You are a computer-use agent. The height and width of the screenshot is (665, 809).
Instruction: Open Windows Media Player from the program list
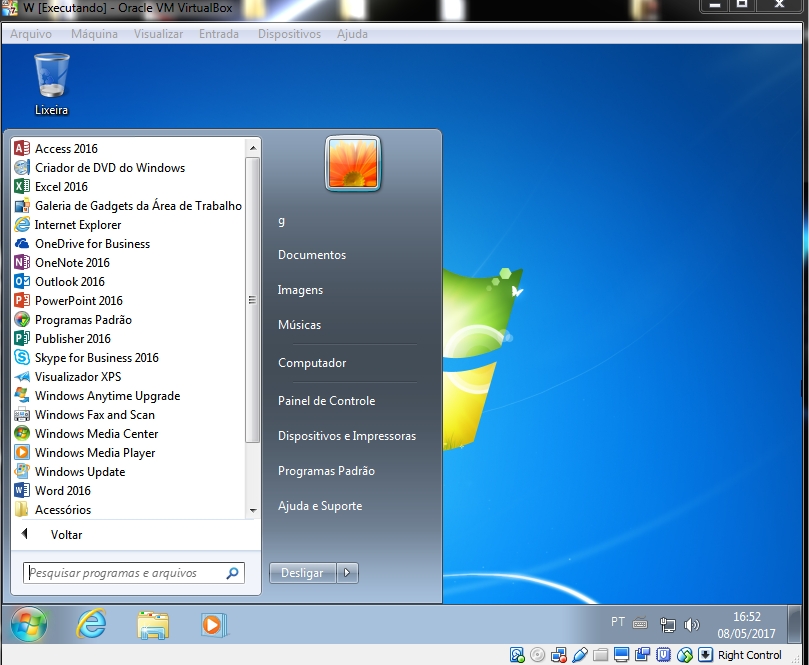click(85, 453)
